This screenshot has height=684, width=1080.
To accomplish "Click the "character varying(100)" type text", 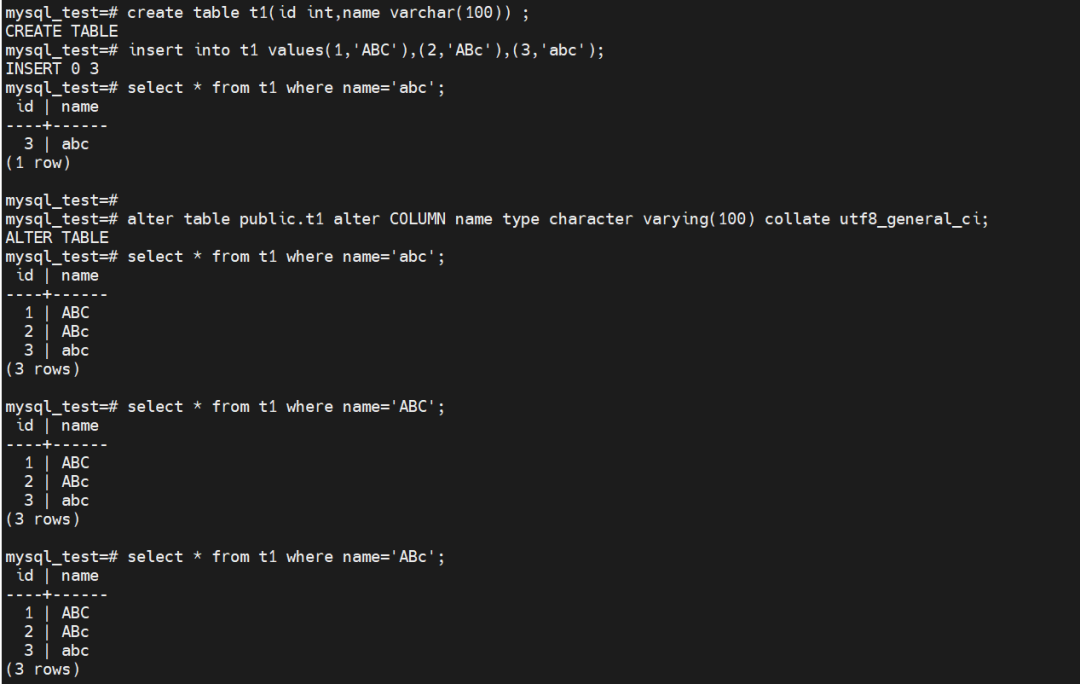I will pos(652,219).
